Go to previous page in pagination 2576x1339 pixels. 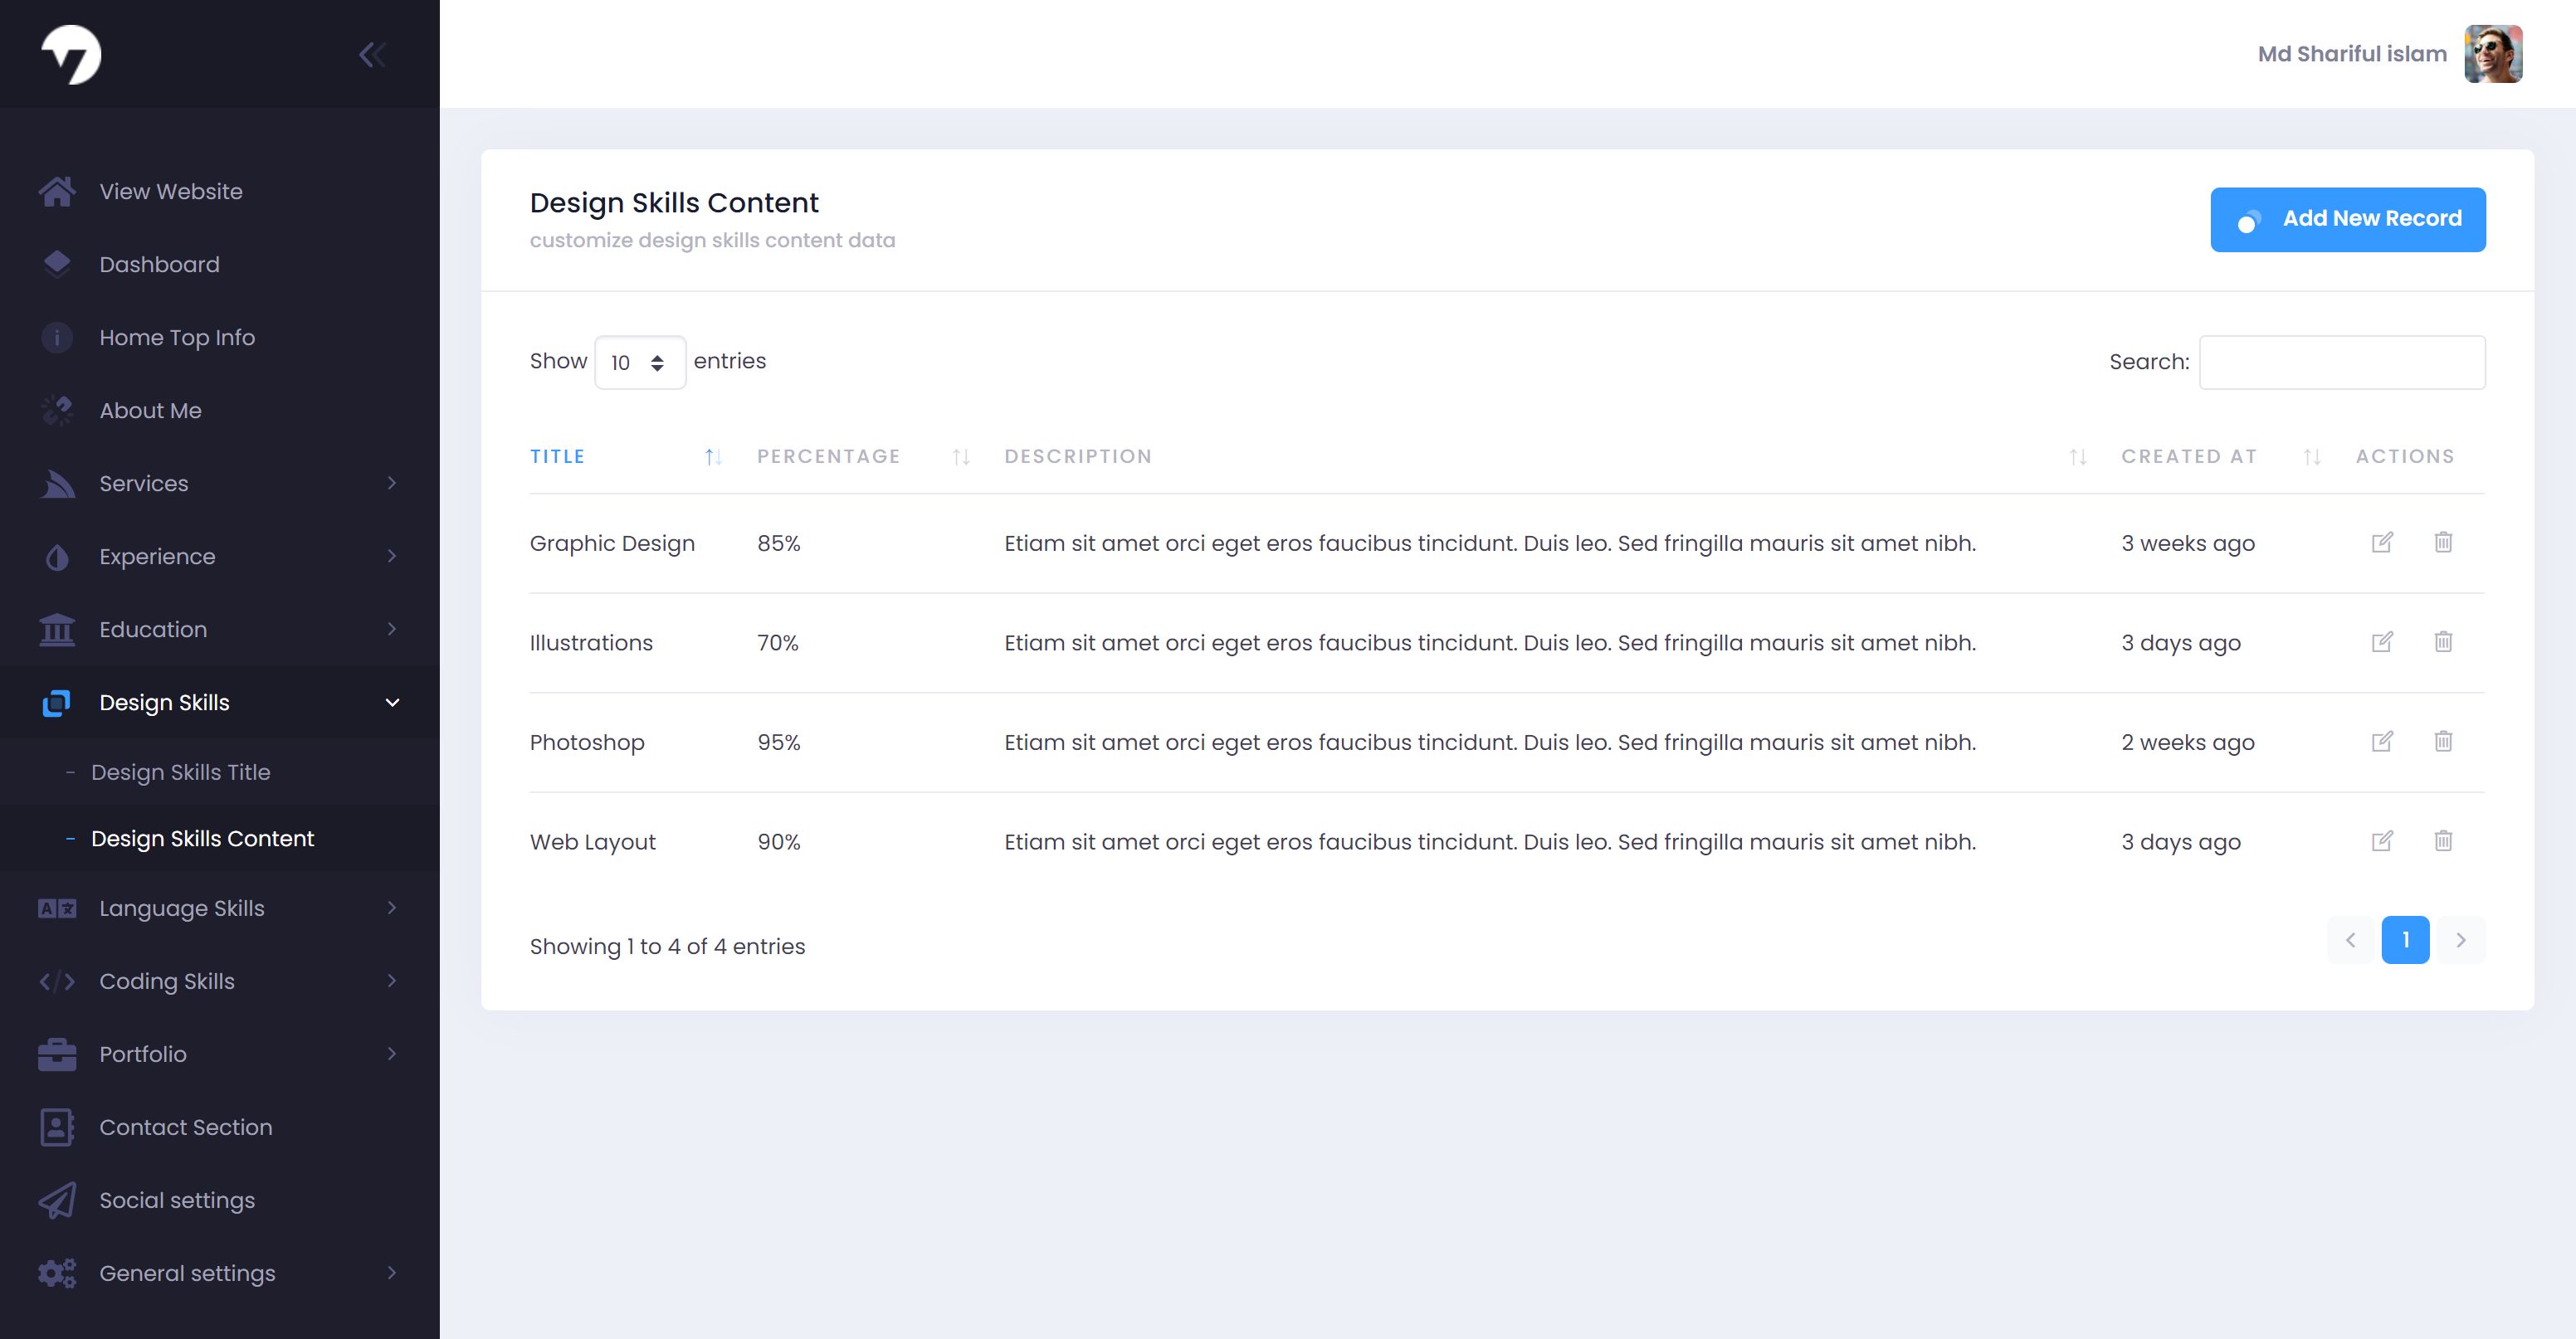point(2350,940)
